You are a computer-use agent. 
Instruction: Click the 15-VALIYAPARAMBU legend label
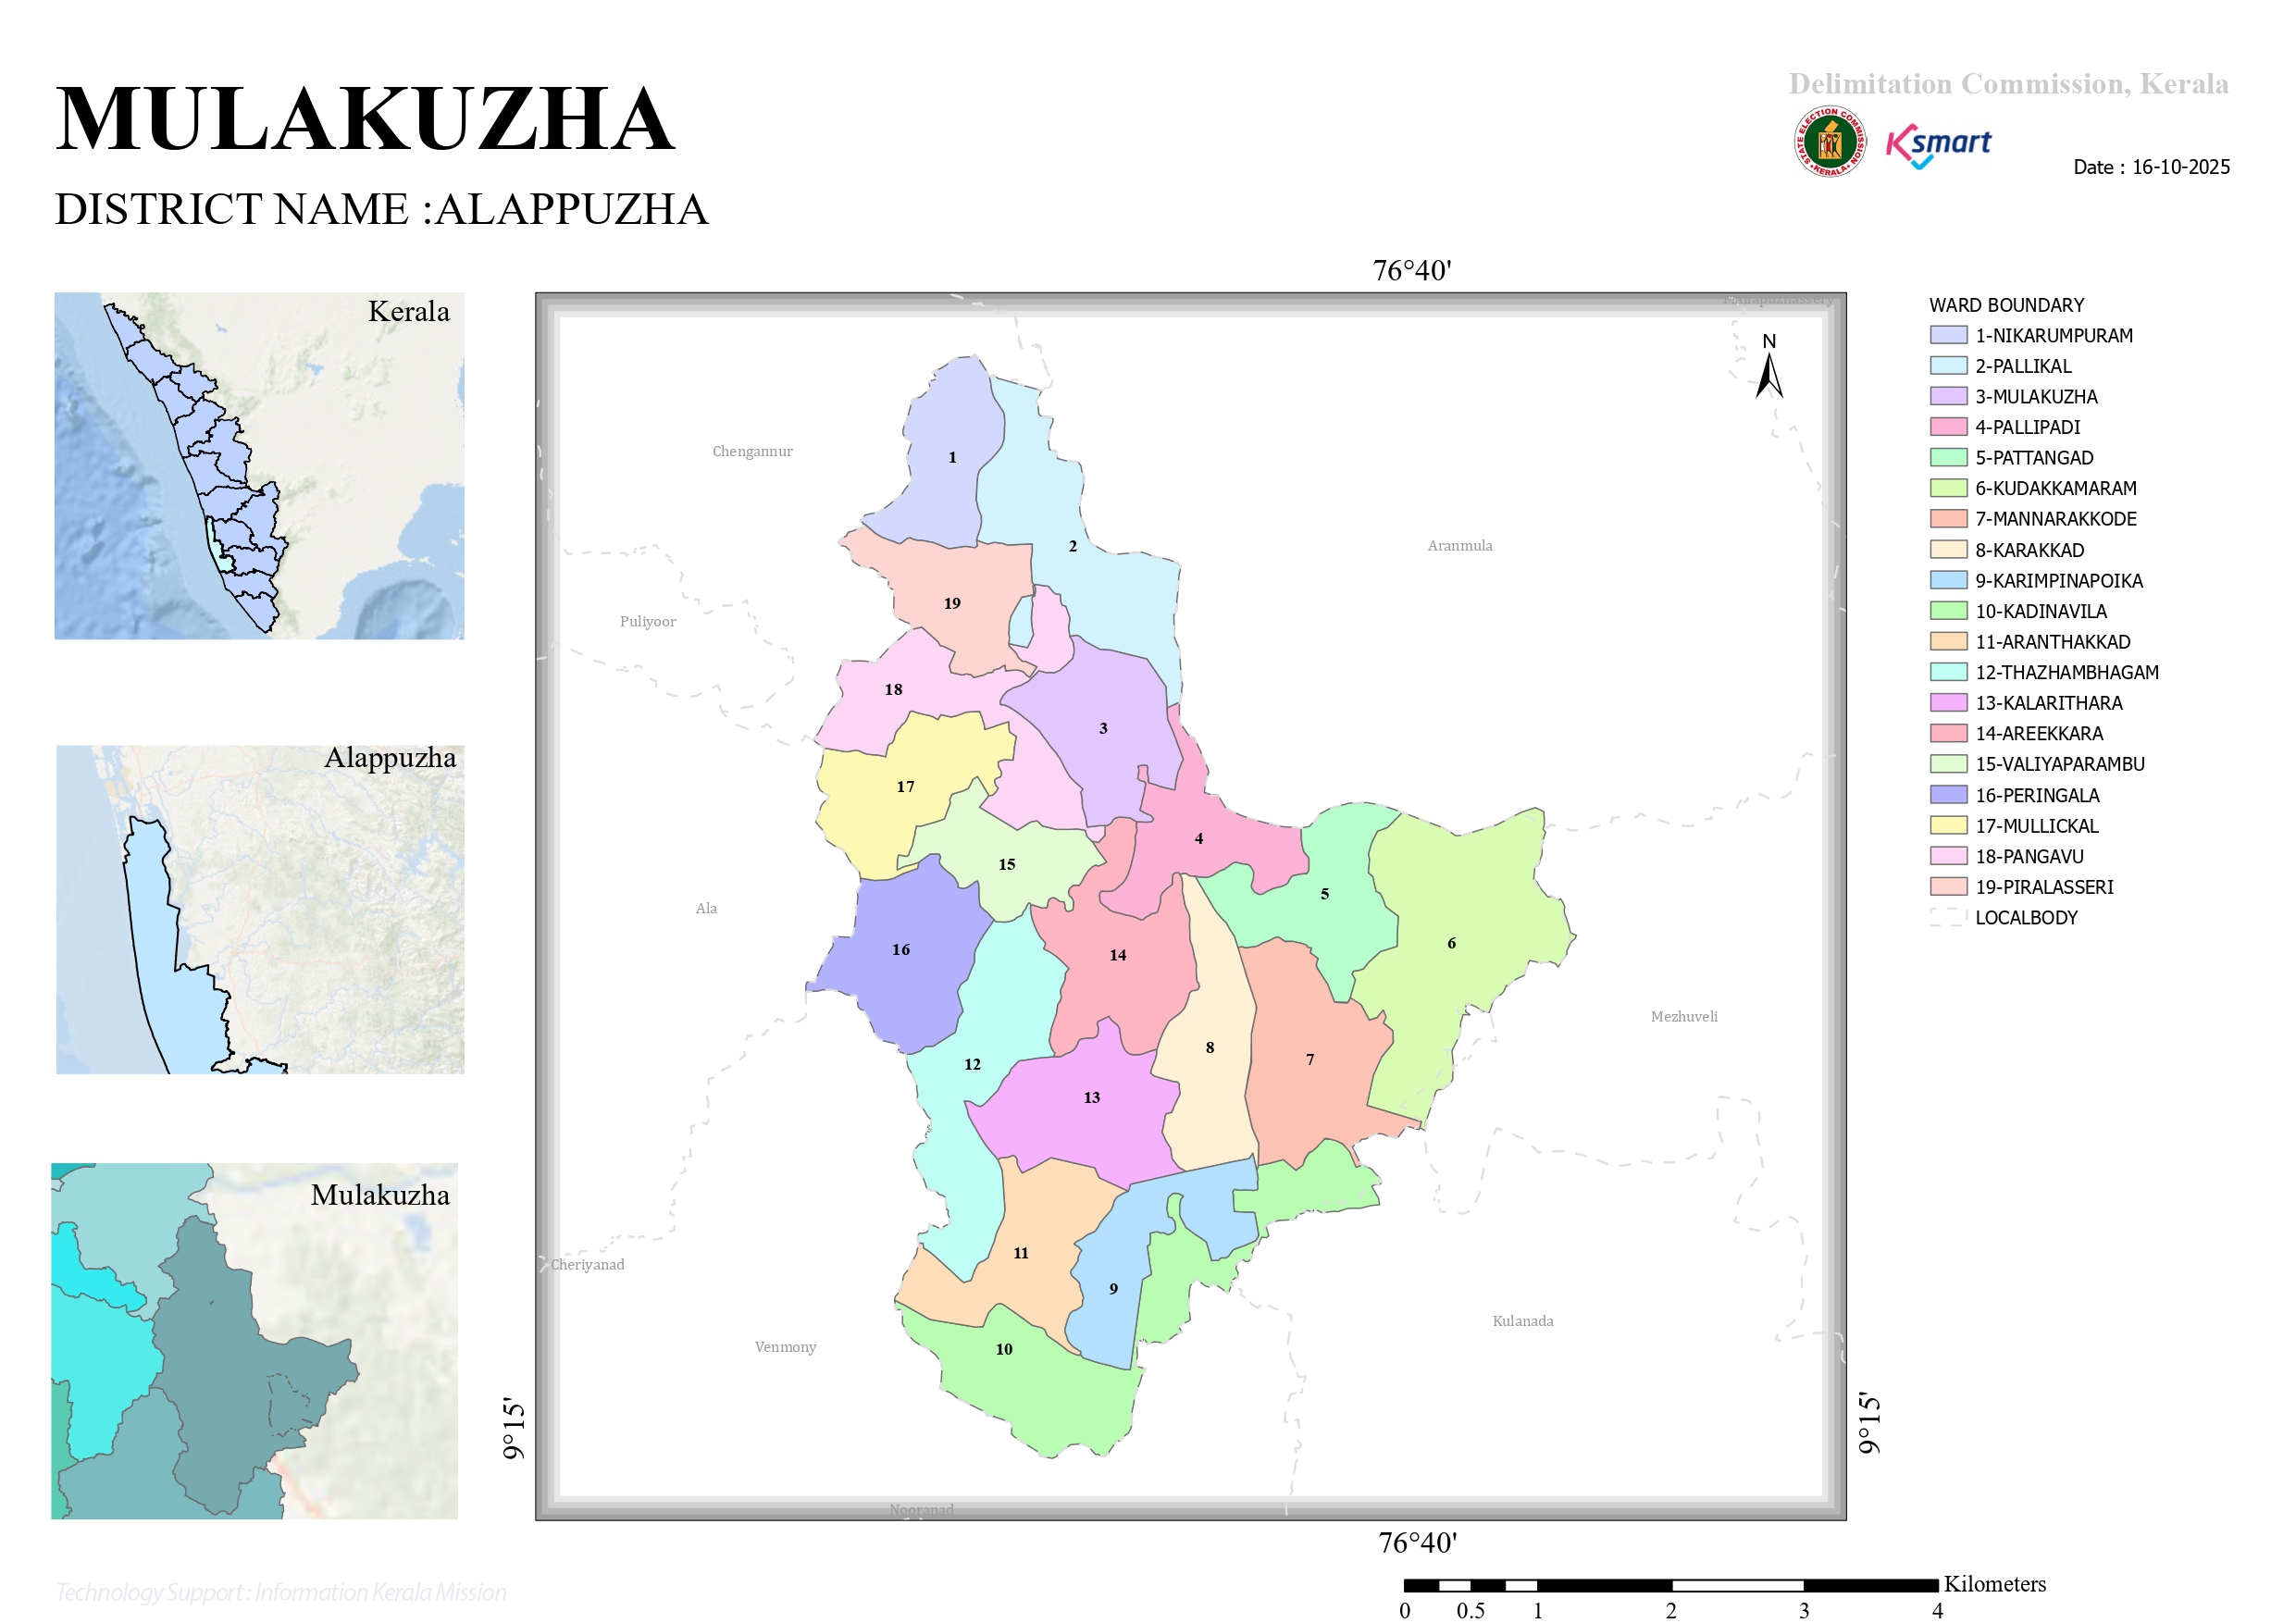2059,764
